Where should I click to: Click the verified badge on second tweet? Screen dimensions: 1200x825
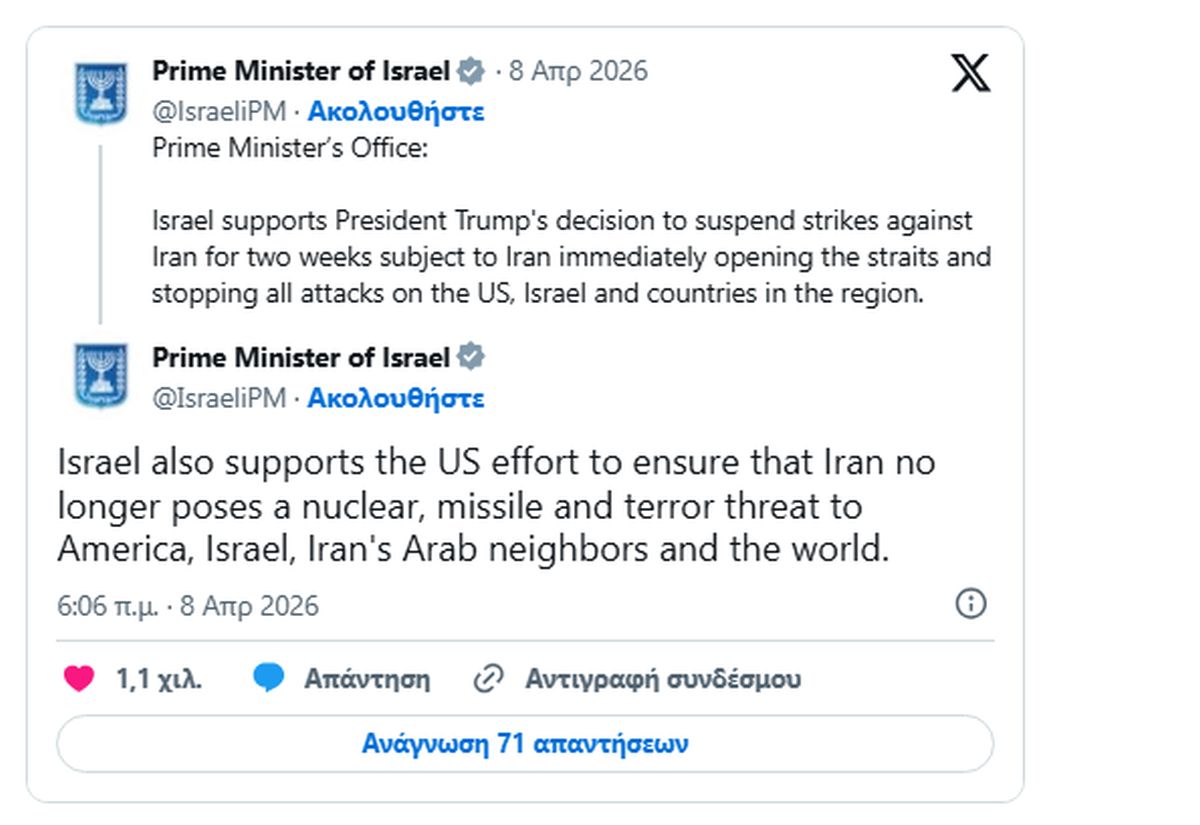coord(471,356)
